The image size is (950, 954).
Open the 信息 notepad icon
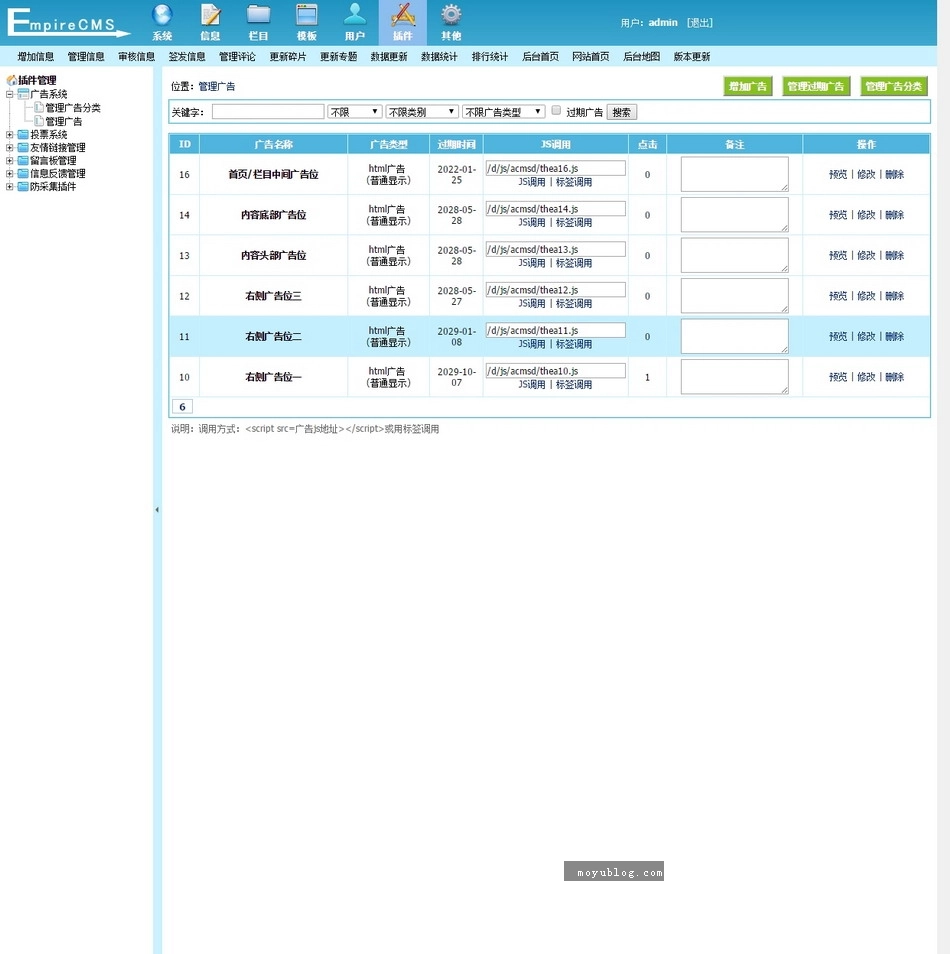click(210, 15)
